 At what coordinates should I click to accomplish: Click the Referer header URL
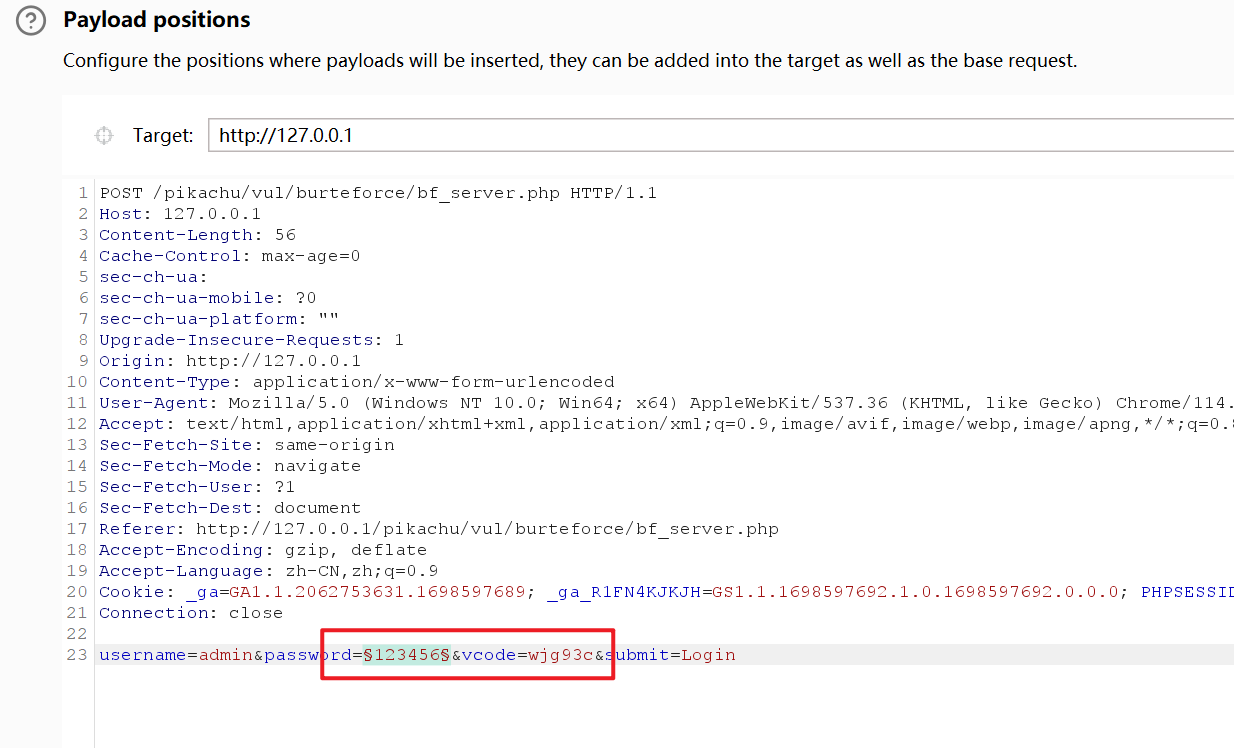pyautogui.click(x=486, y=529)
